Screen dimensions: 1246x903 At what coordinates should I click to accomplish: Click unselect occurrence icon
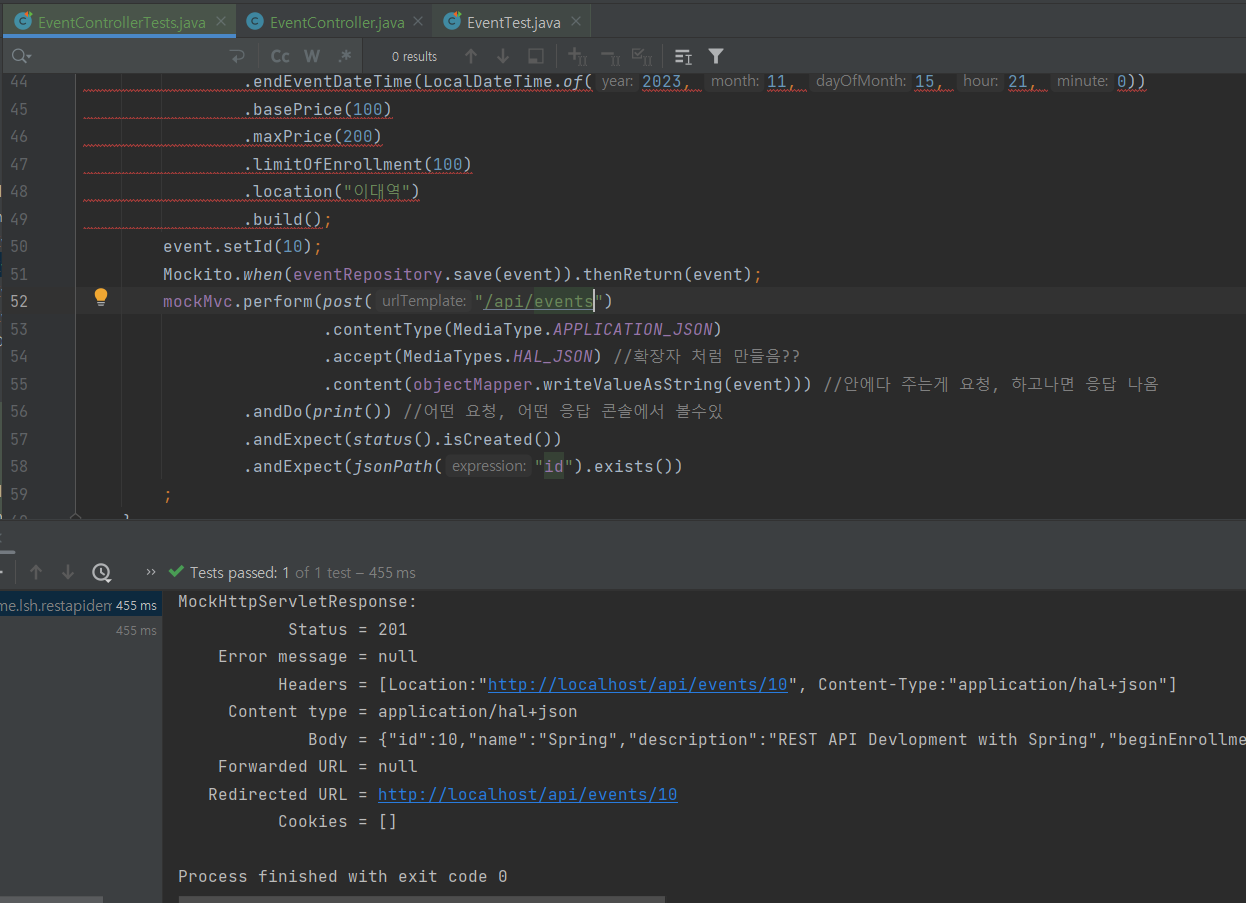[x=609, y=56]
